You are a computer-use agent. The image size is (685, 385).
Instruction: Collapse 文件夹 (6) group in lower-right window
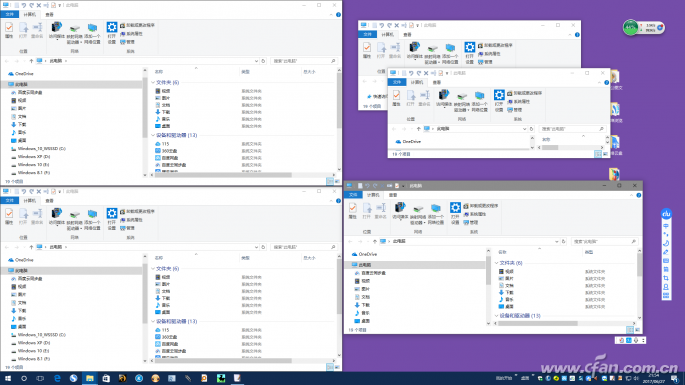(497, 263)
